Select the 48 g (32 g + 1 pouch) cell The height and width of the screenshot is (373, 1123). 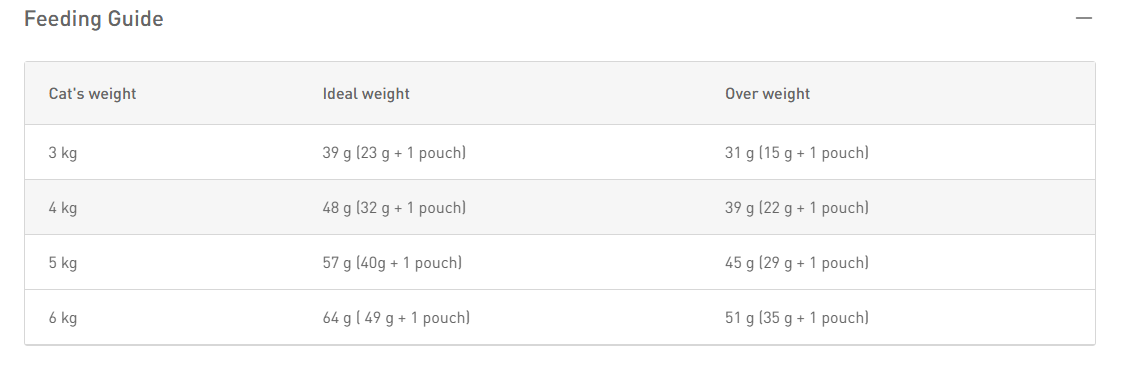(x=394, y=208)
